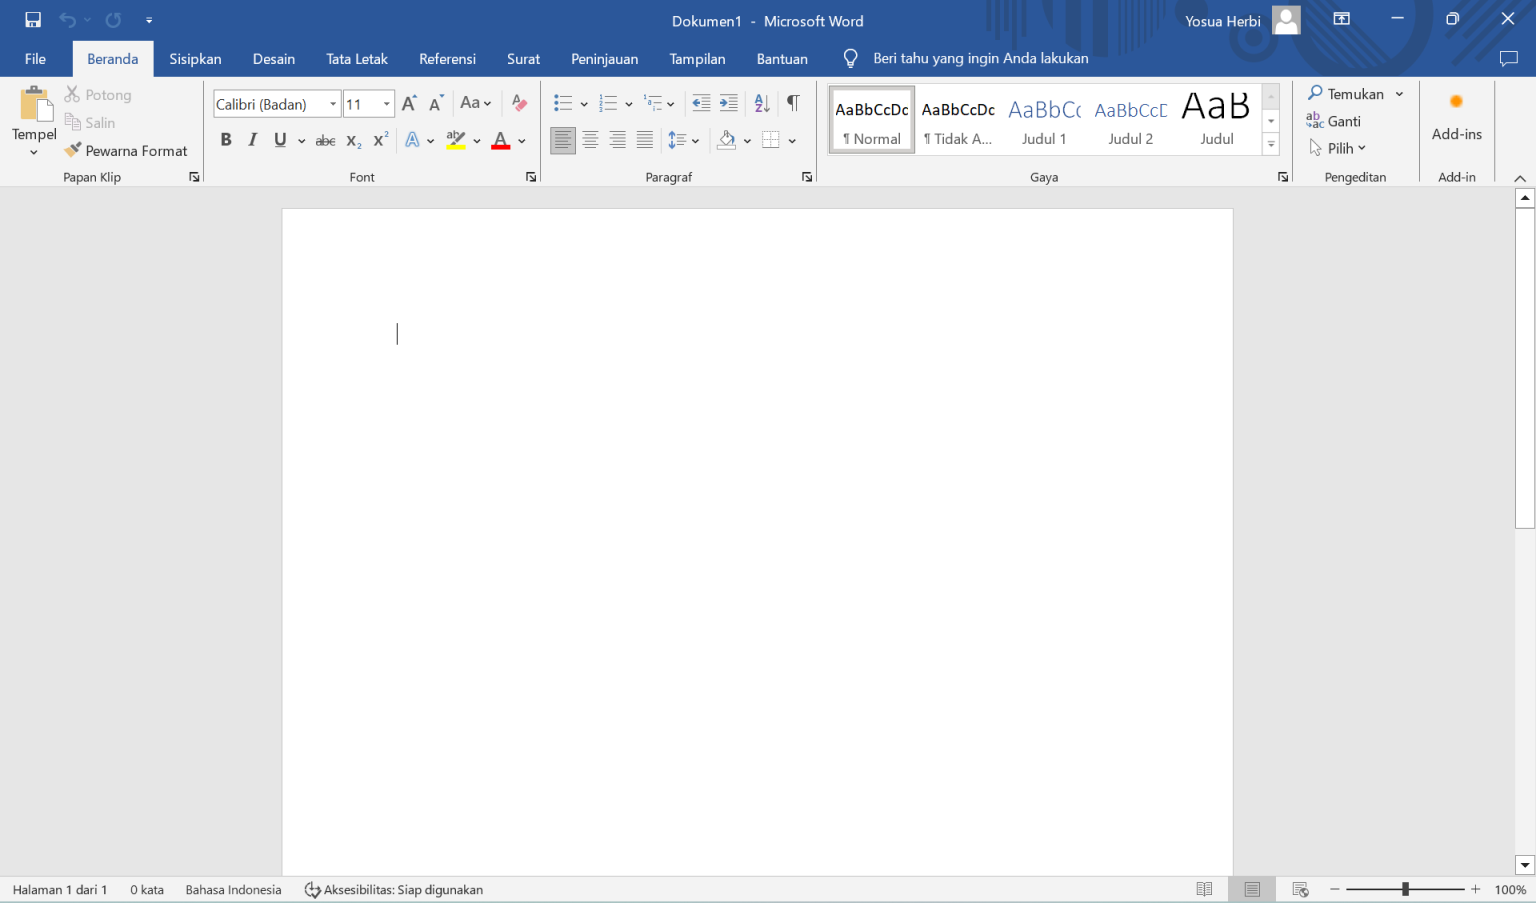The height and width of the screenshot is (903, 1536).
Task: Click the increase font size icon
Action: 408,103
